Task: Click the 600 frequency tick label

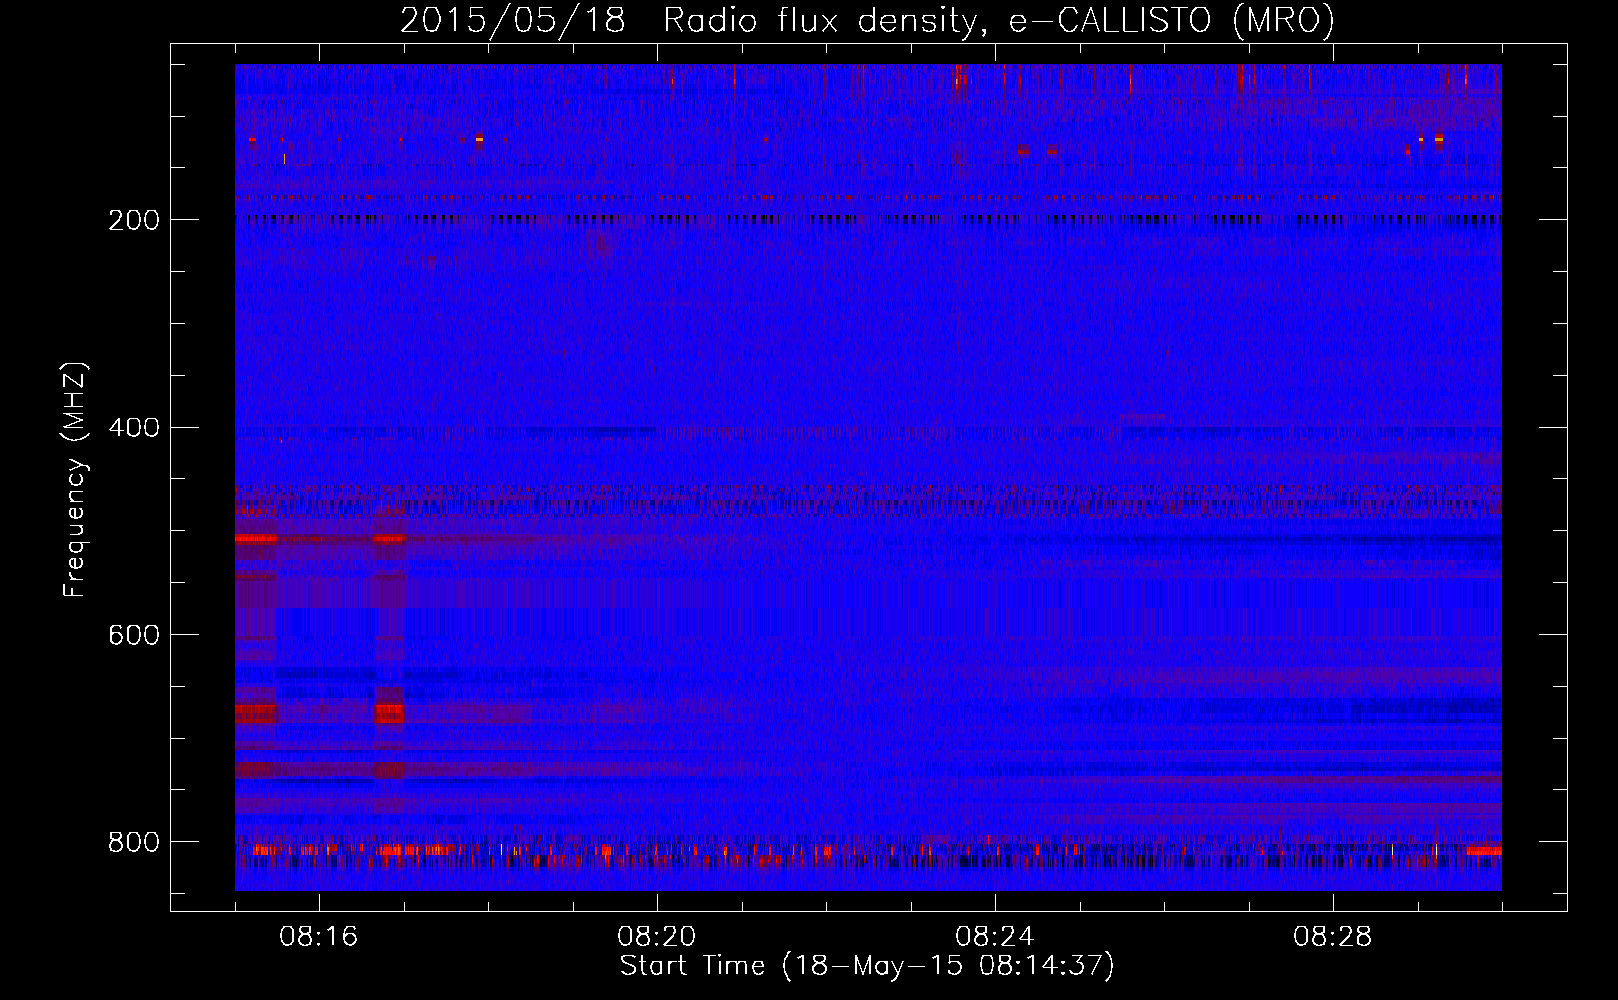Action: pyautogui.click(x=133, y=635)
